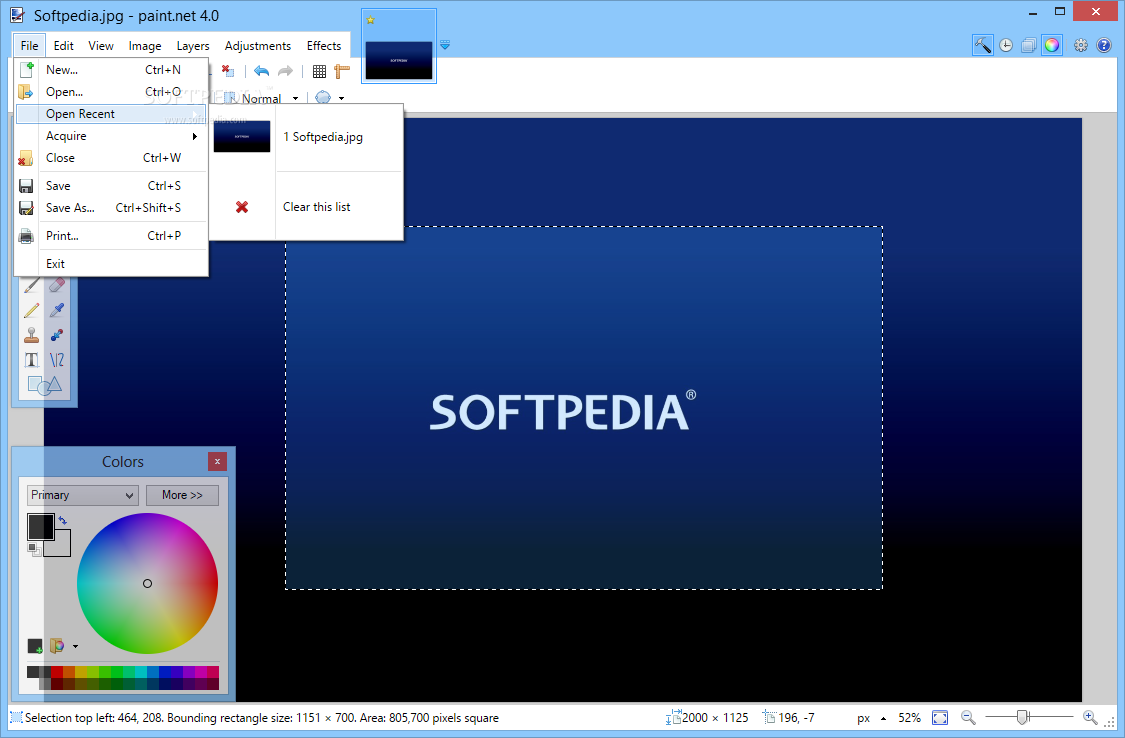Viewport: 1125px width, 738px height.
Task: Swap primary and secondary colors arrow
Action: pos(62,520)
